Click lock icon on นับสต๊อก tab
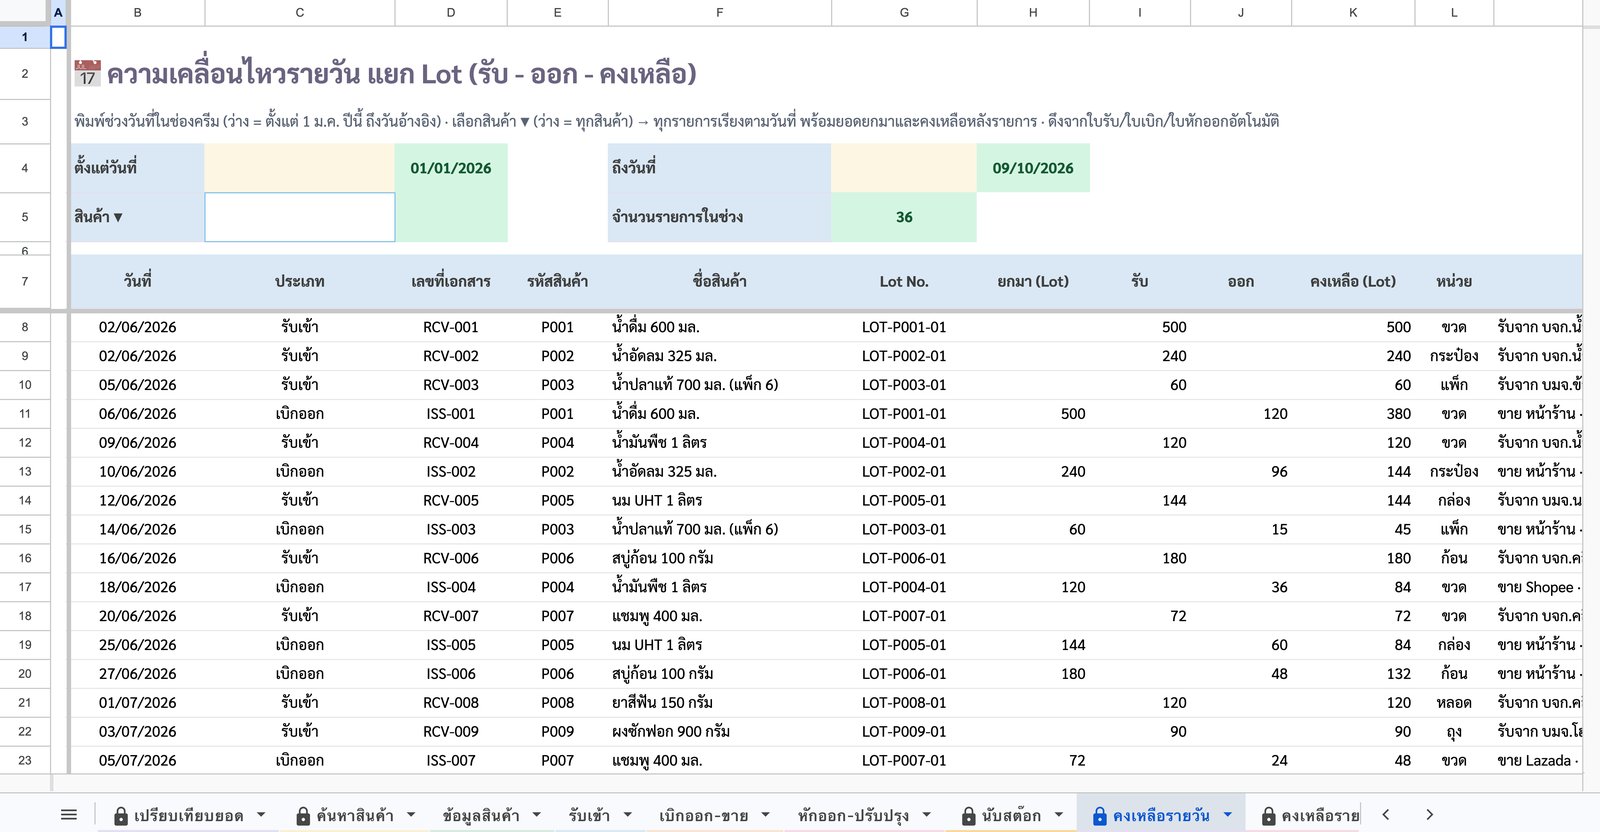The image size is (1600, 832). pos(968,816)
